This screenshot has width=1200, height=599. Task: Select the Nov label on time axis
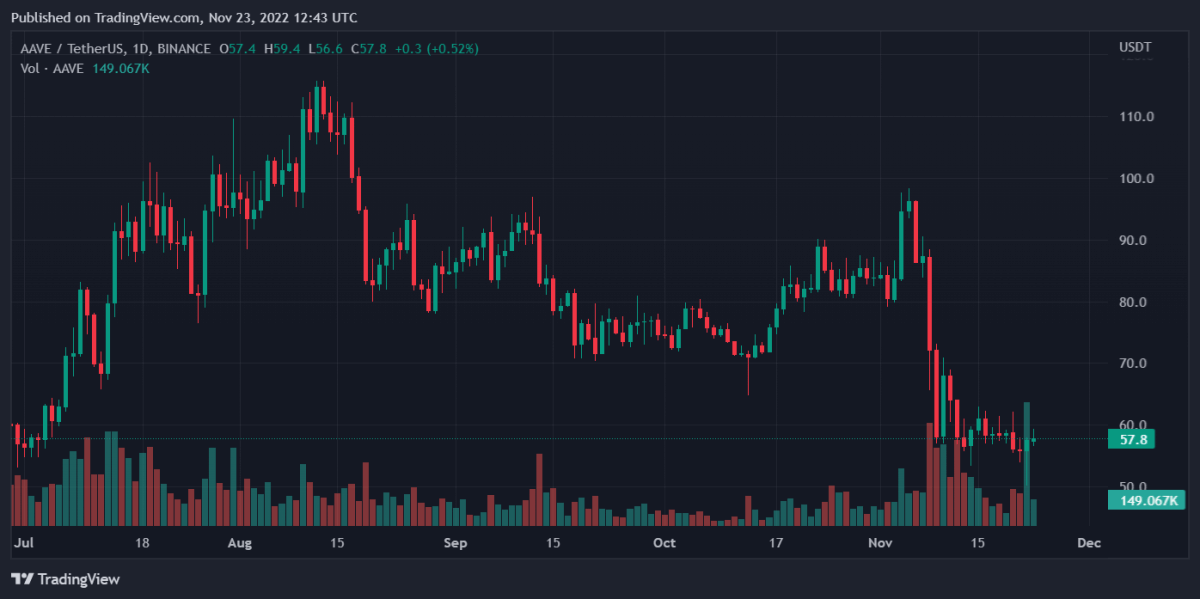point(880,543)
